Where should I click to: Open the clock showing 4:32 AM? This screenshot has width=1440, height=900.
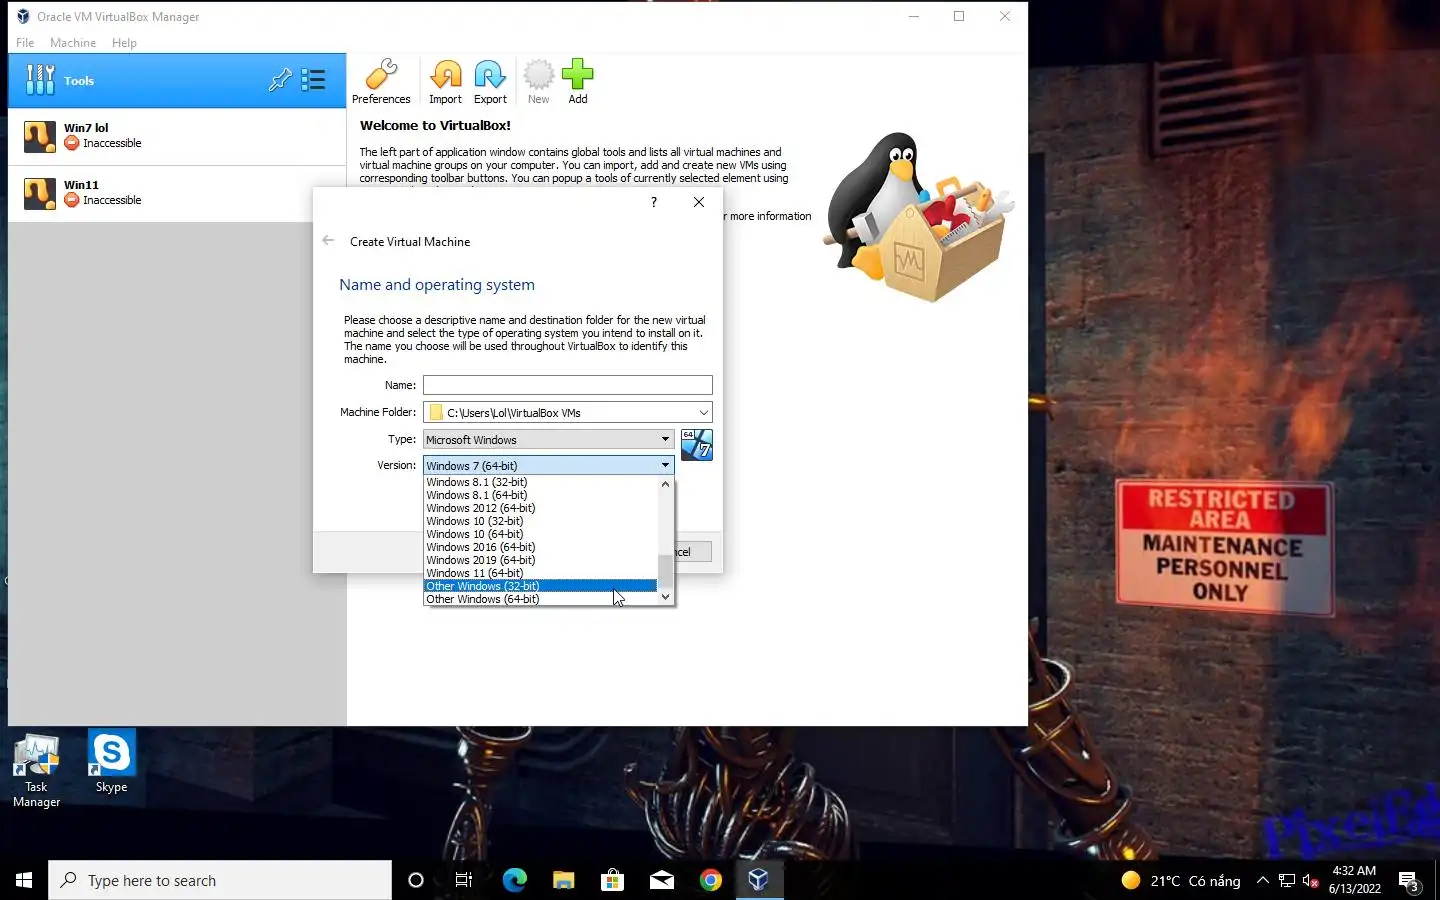[x=1354, y=880]
